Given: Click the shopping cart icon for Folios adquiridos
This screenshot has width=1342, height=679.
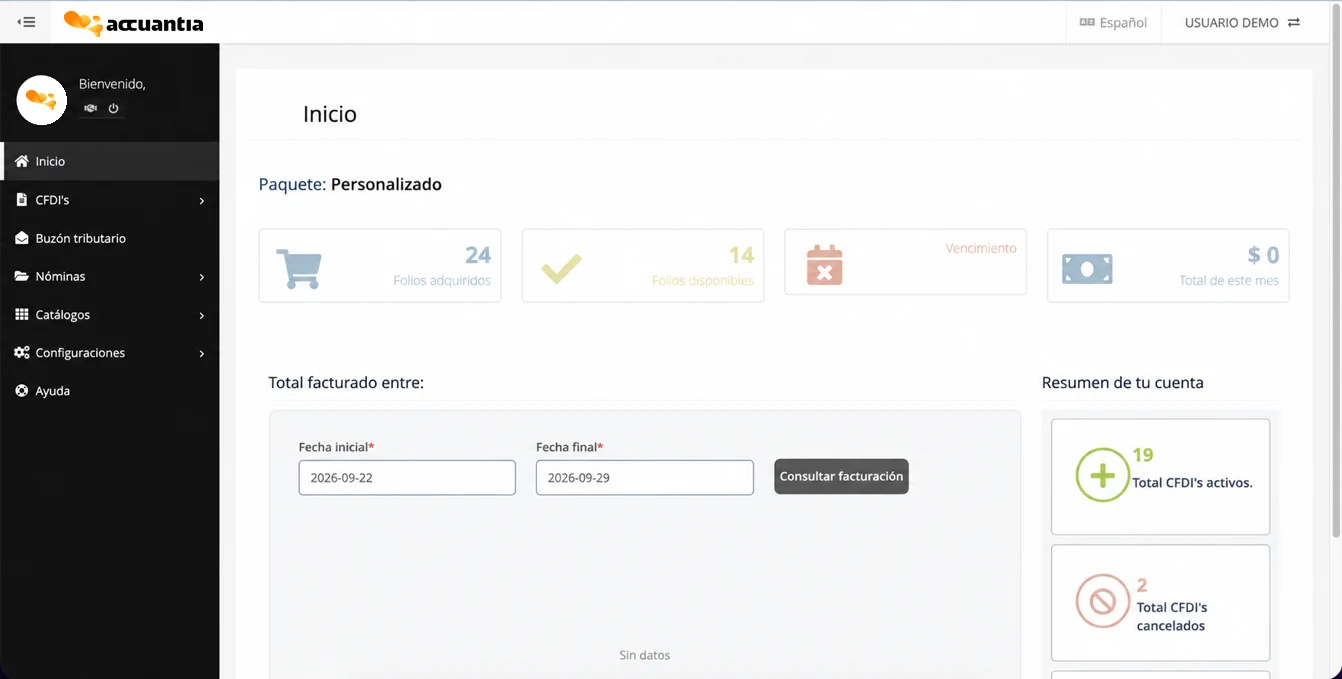Looking at the screenshot, I should pos(298,268).
